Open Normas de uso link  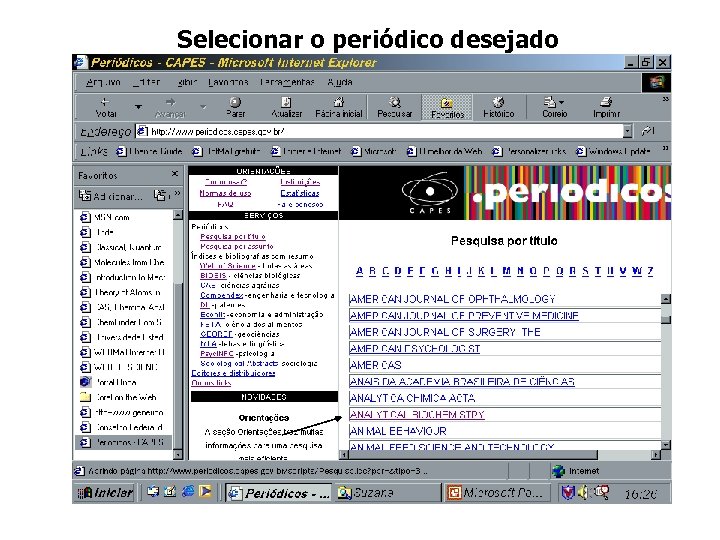pos(225,193)
